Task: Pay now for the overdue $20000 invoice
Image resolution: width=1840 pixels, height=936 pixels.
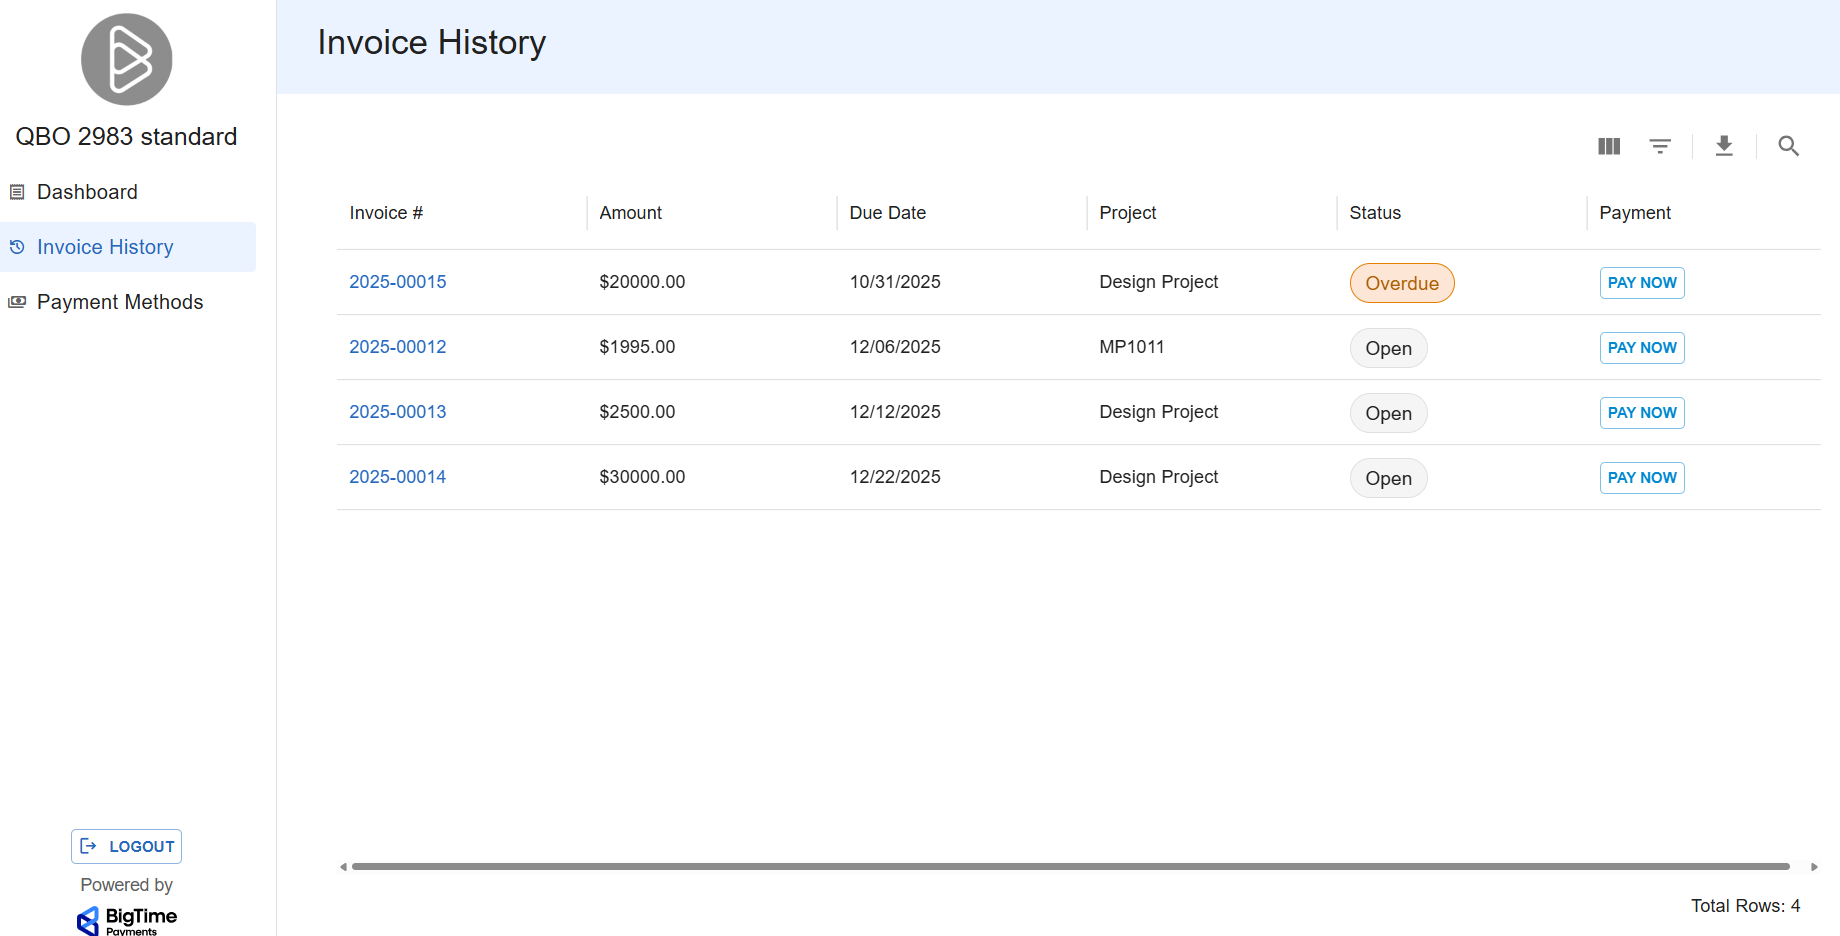Action: click(1641, 283)
